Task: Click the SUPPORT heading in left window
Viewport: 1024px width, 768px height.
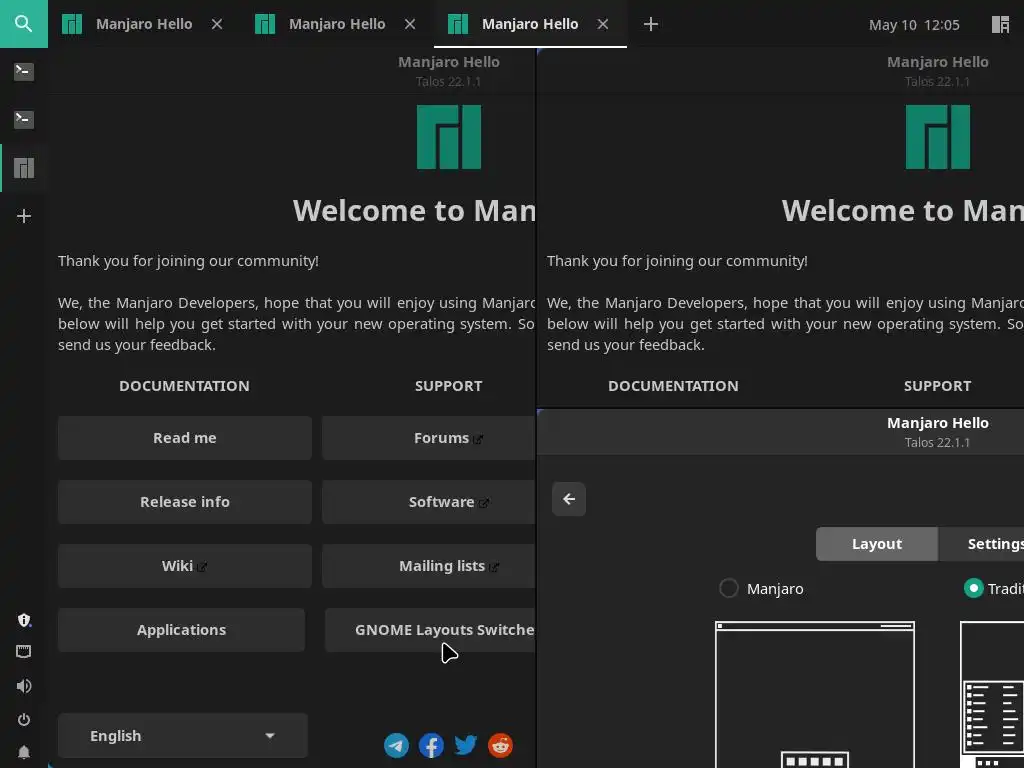Action: [x=449, y=386]
